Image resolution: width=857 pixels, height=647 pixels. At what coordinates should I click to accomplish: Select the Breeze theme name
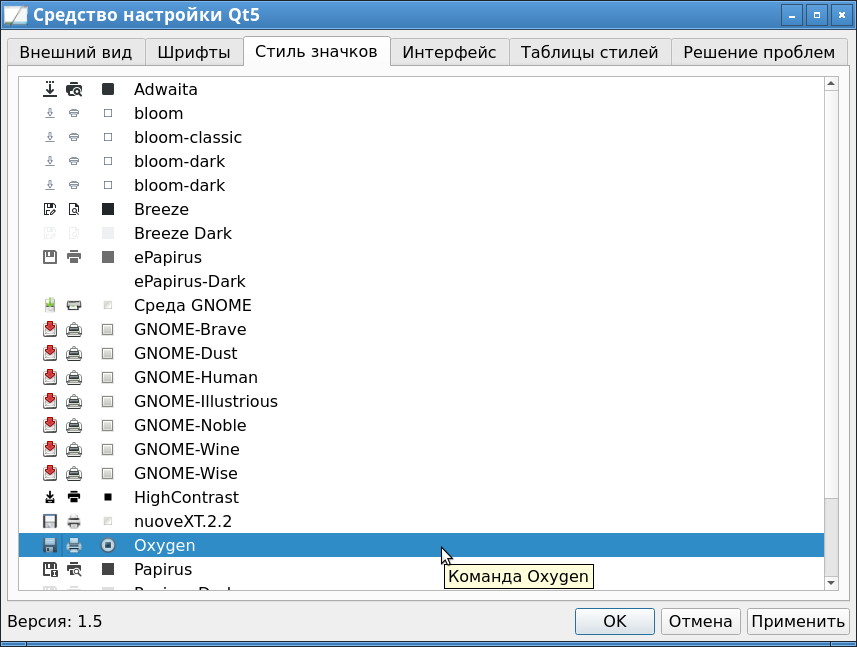click(x=161, y=209)
